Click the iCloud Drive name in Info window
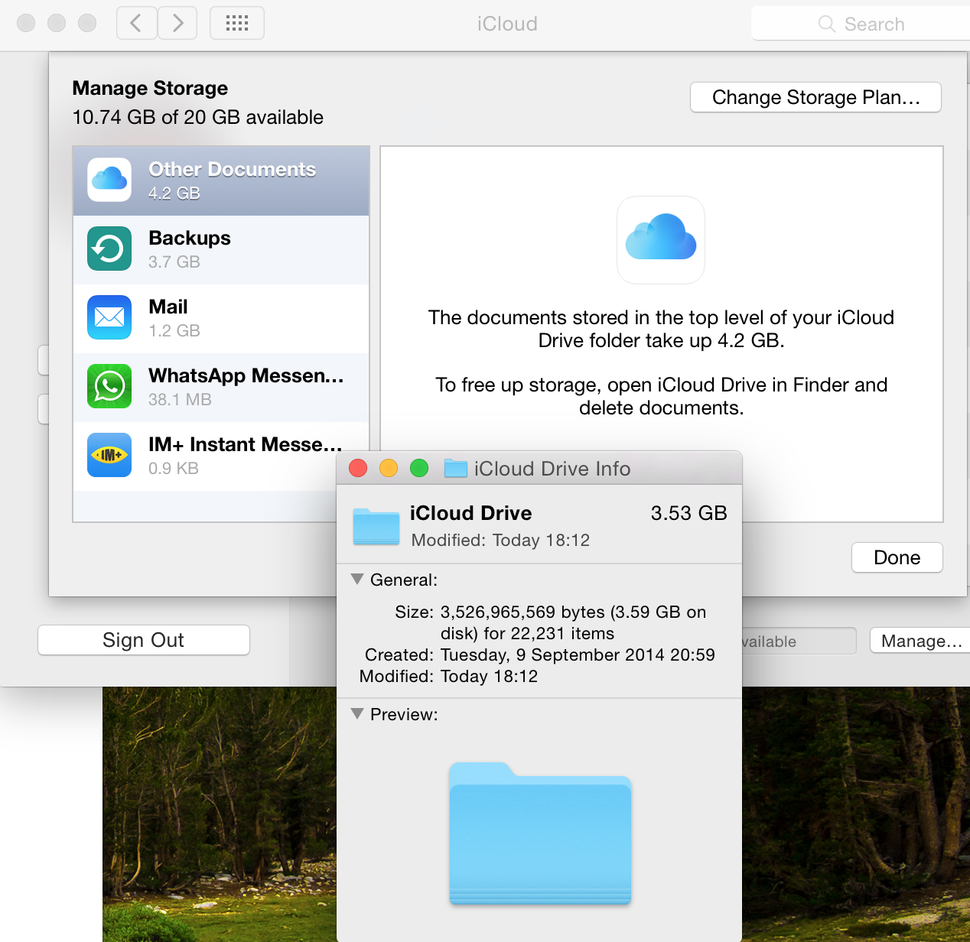The width and height of the screenshot is (970, 942). (471, 513)
